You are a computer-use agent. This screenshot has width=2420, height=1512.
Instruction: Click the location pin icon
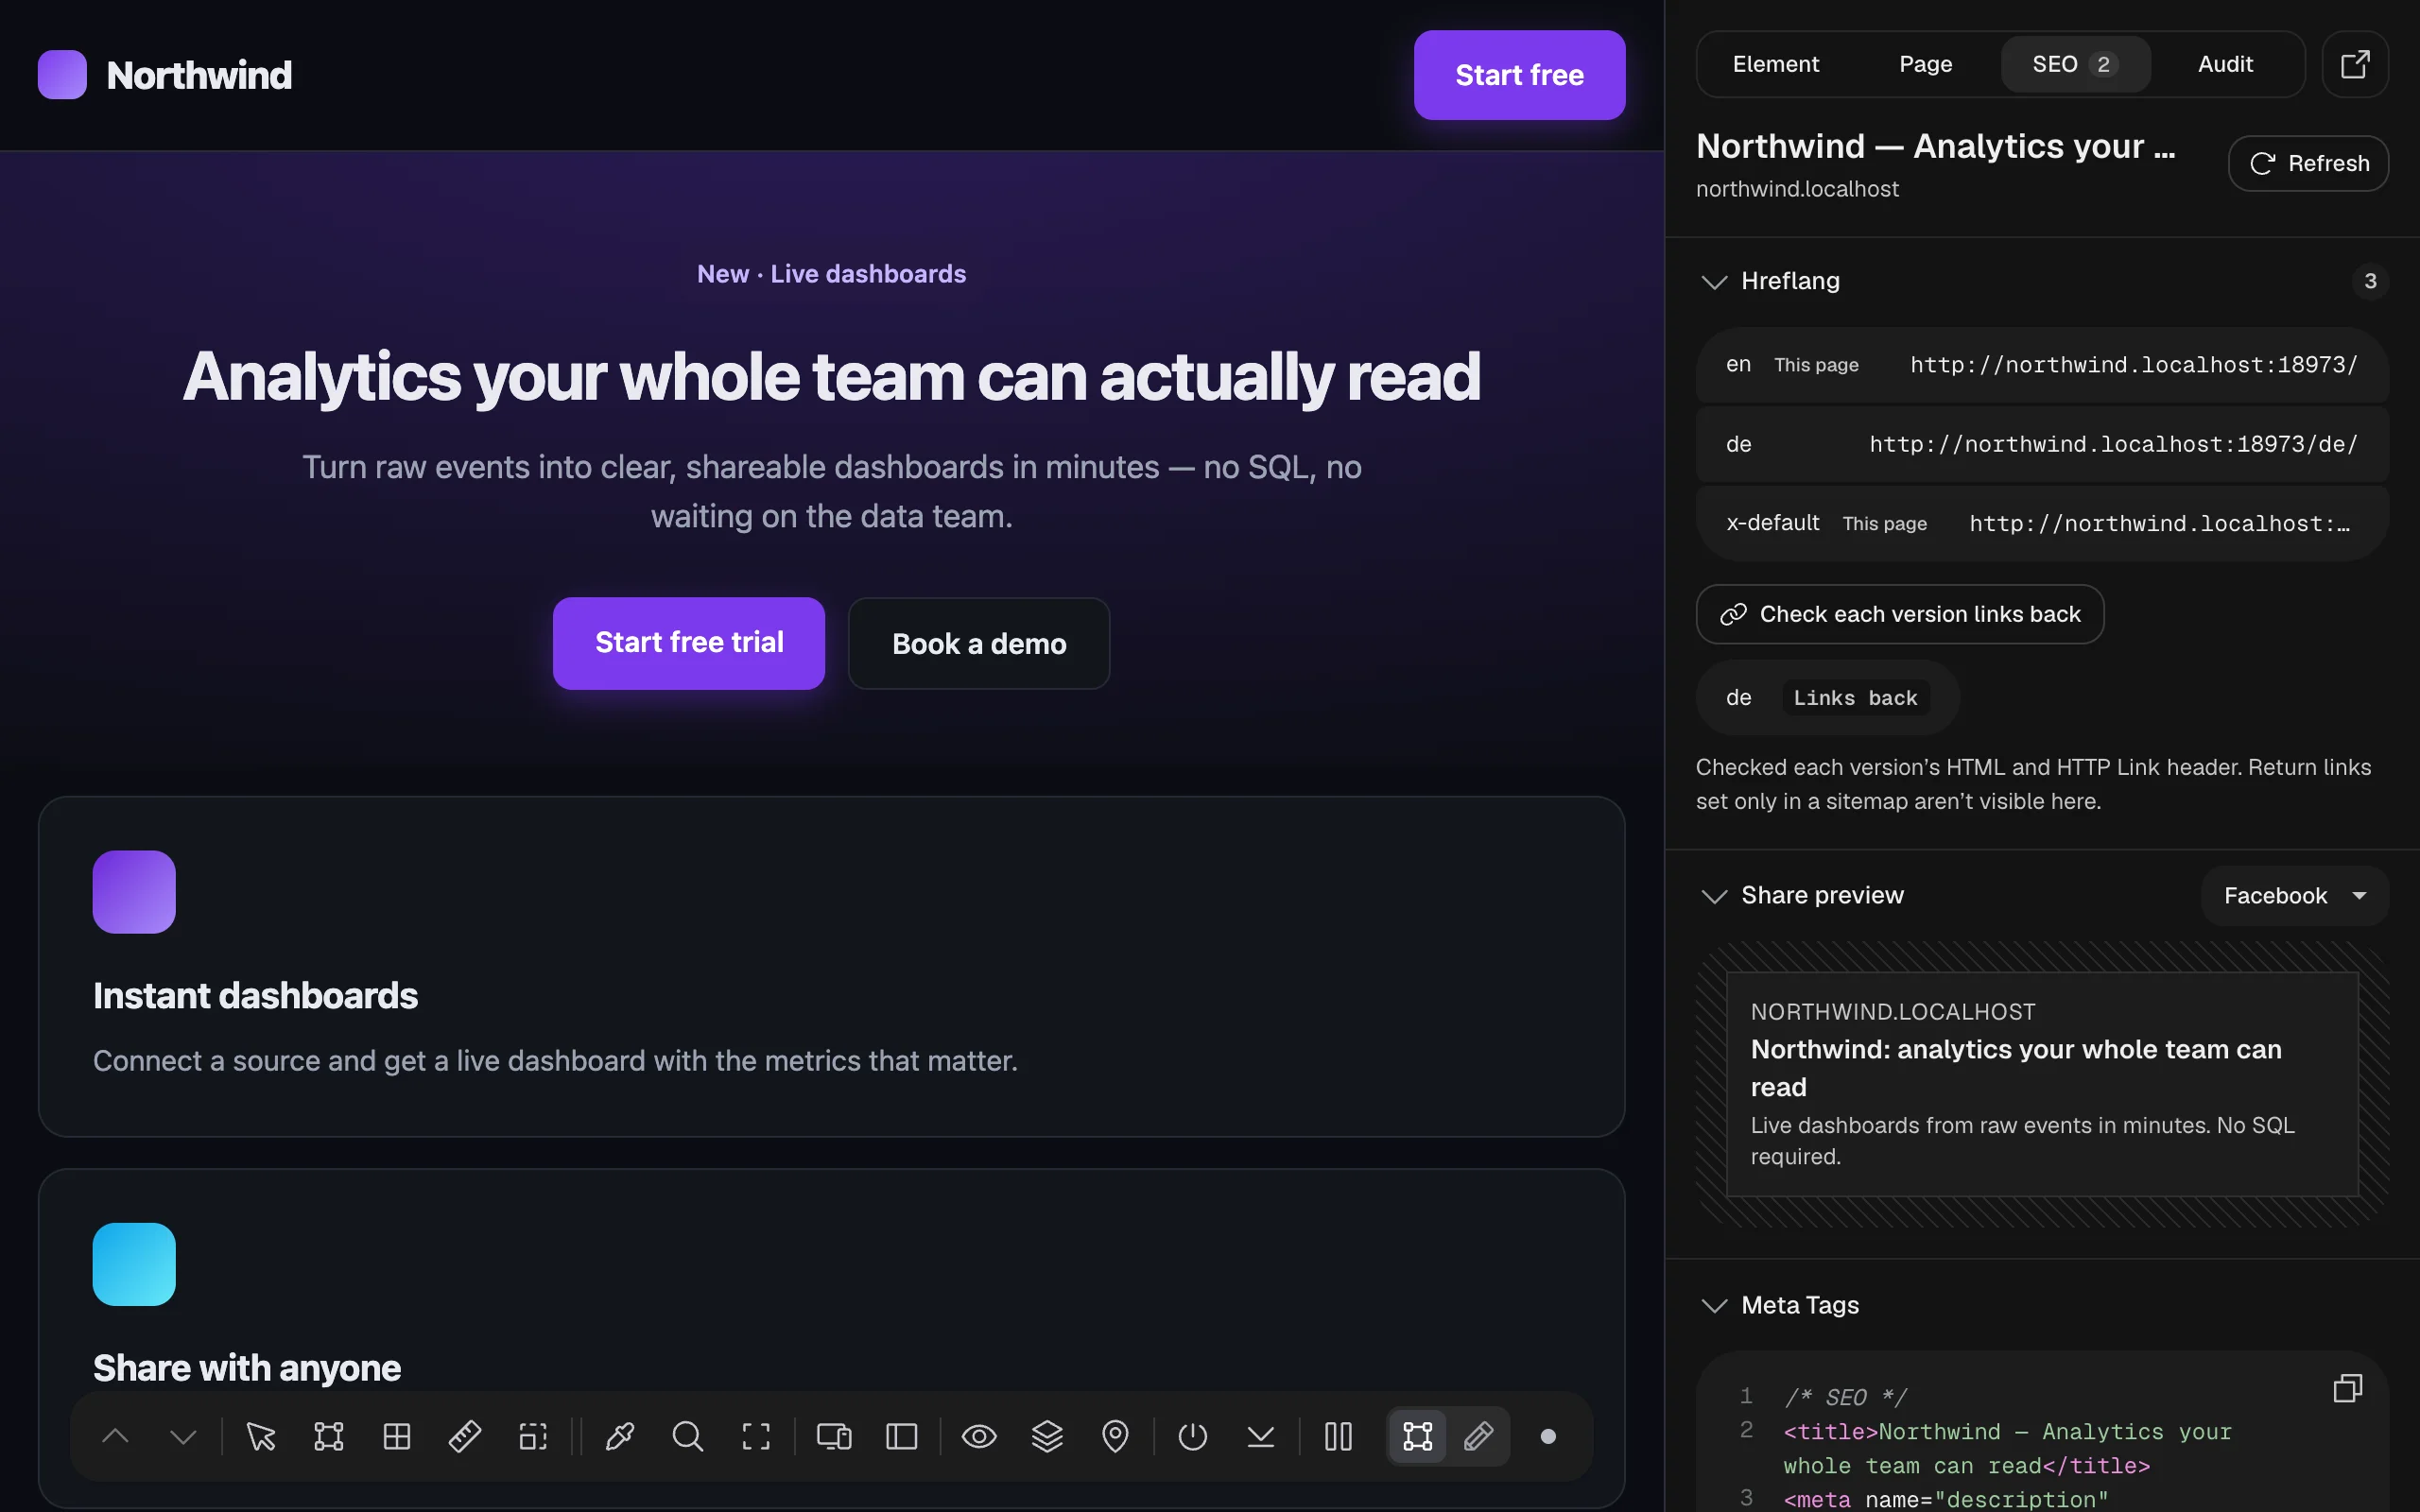click(x=1115, y=1437)
